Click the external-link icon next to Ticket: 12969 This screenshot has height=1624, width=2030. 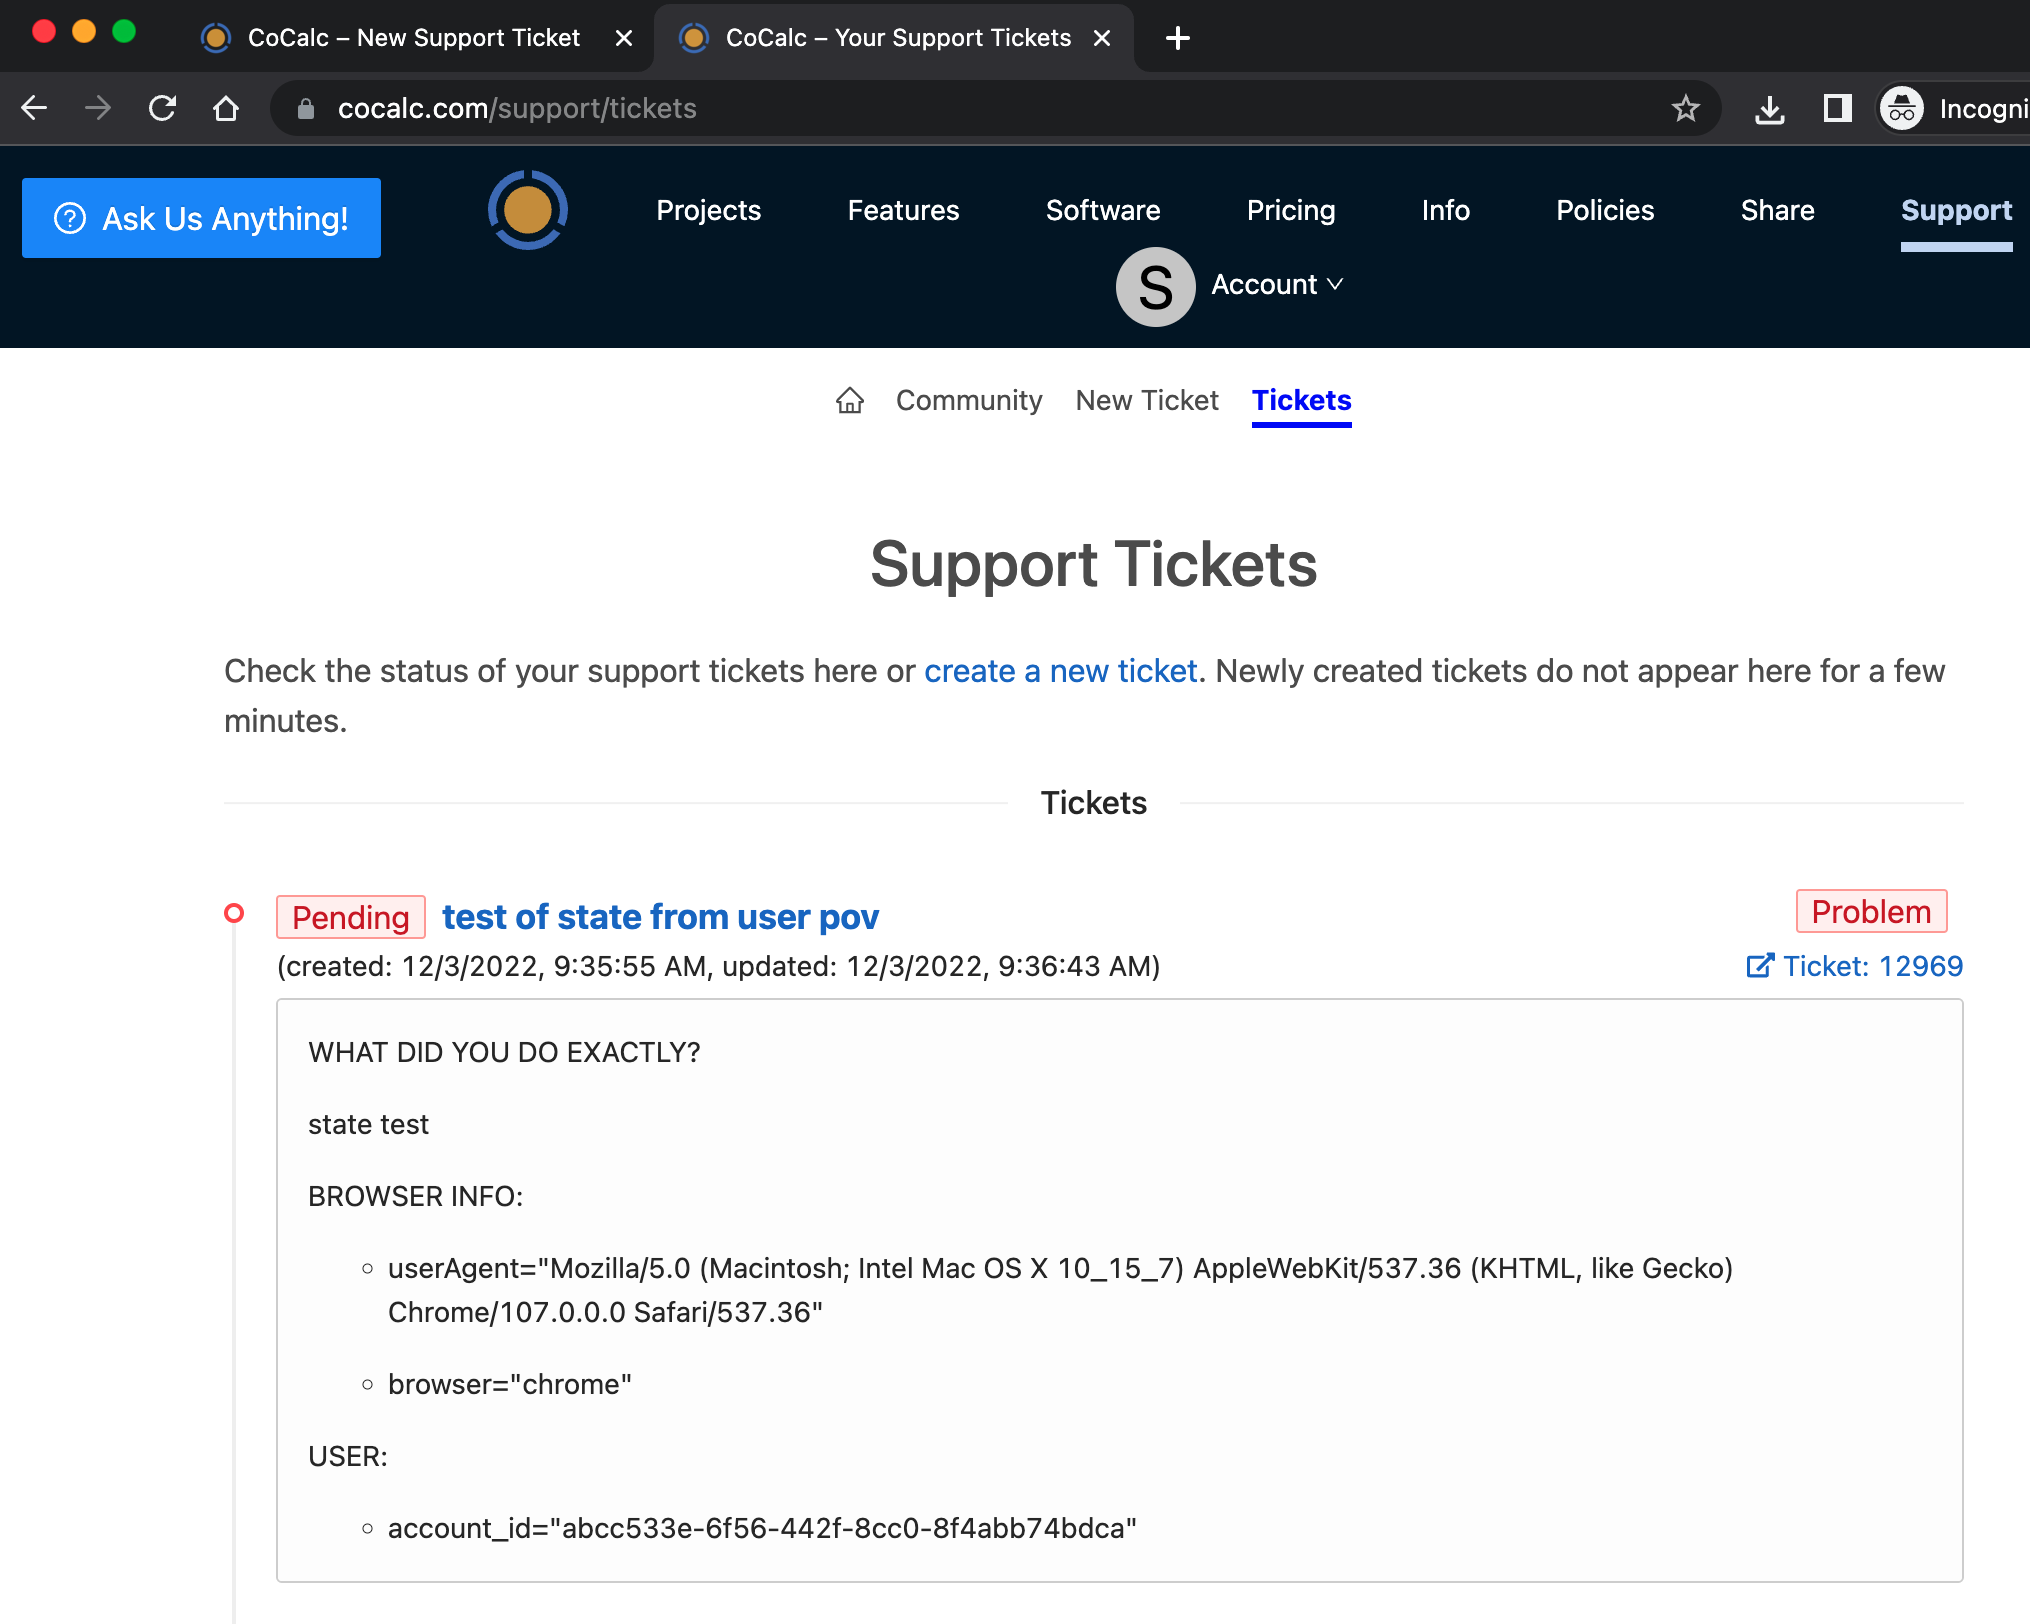pos(1759,966)
